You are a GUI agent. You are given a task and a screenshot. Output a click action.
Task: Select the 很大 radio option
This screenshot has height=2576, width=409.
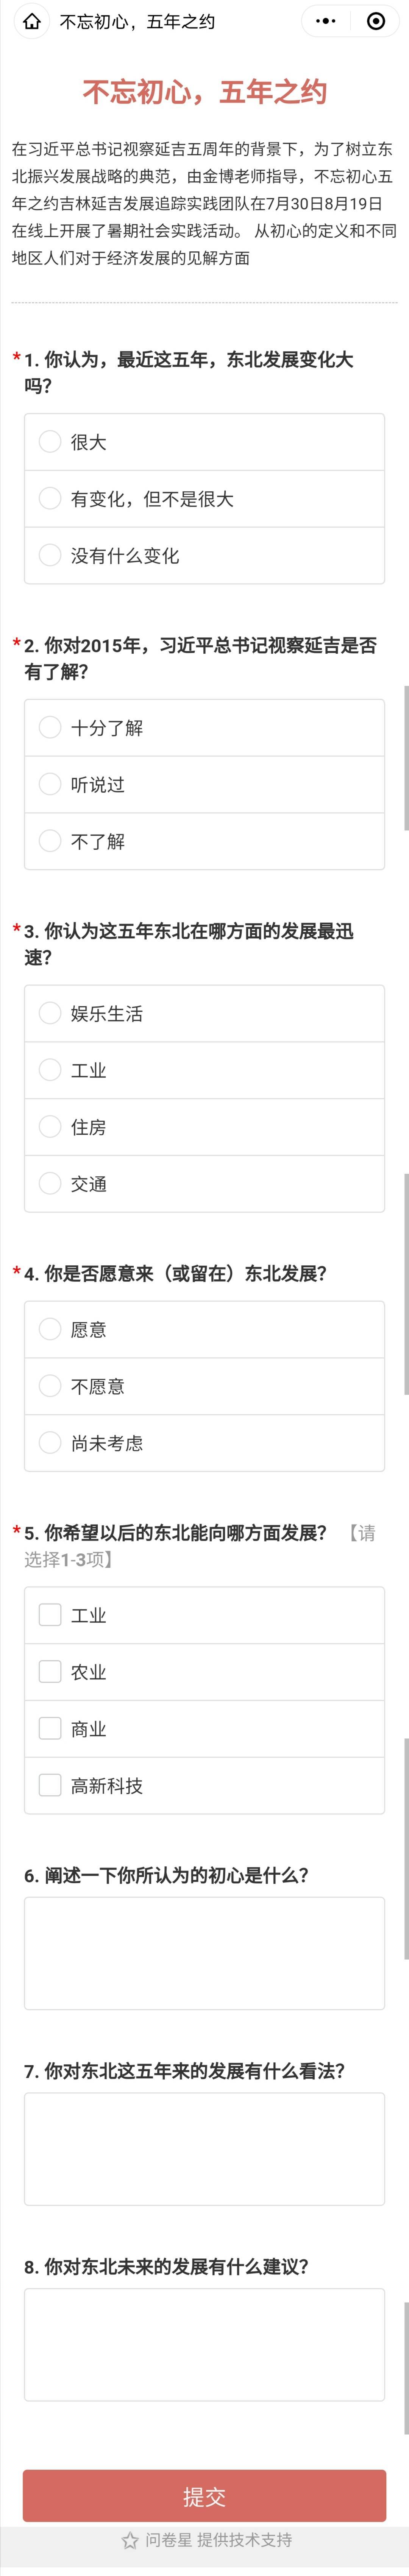(x=204, y=442)
